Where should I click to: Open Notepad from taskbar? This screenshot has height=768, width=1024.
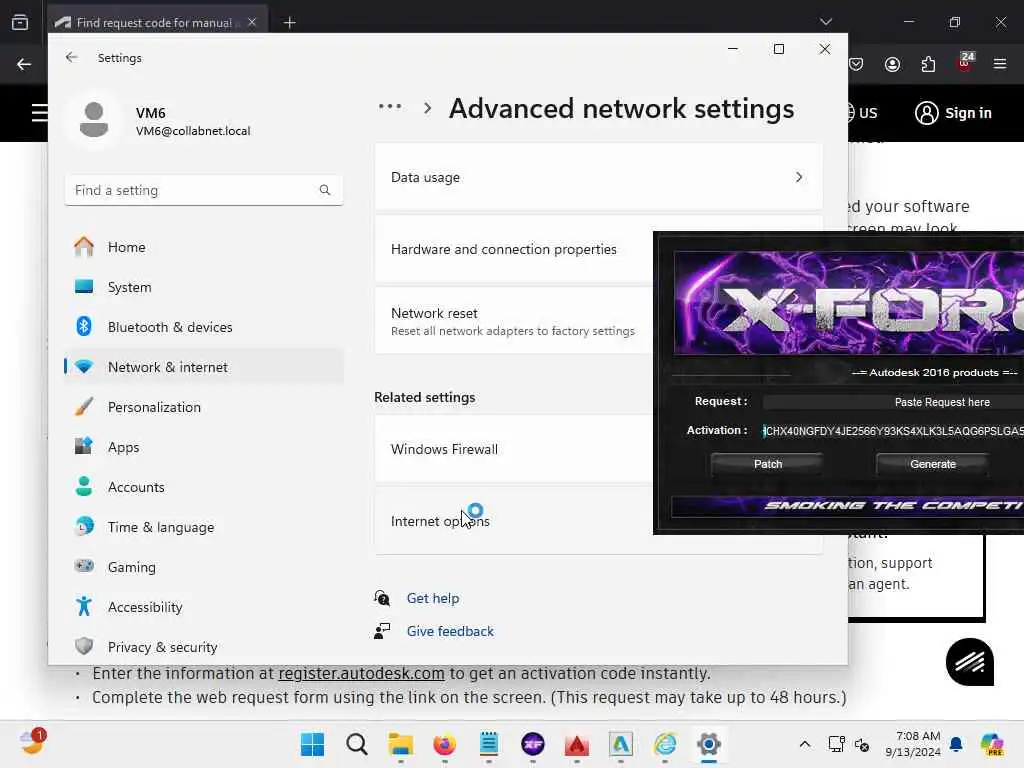tap(488, 744)
